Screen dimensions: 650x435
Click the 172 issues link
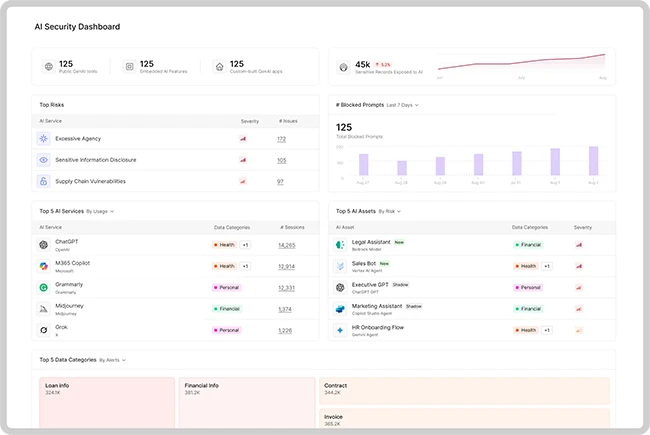(281, 139)
